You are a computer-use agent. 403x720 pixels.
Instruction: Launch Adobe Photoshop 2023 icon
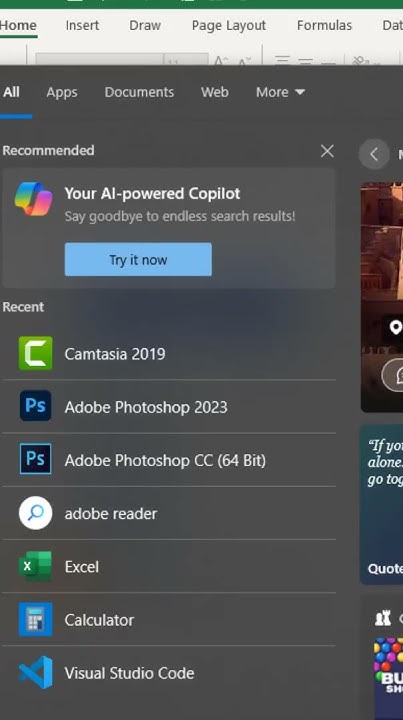pos(35,406)
